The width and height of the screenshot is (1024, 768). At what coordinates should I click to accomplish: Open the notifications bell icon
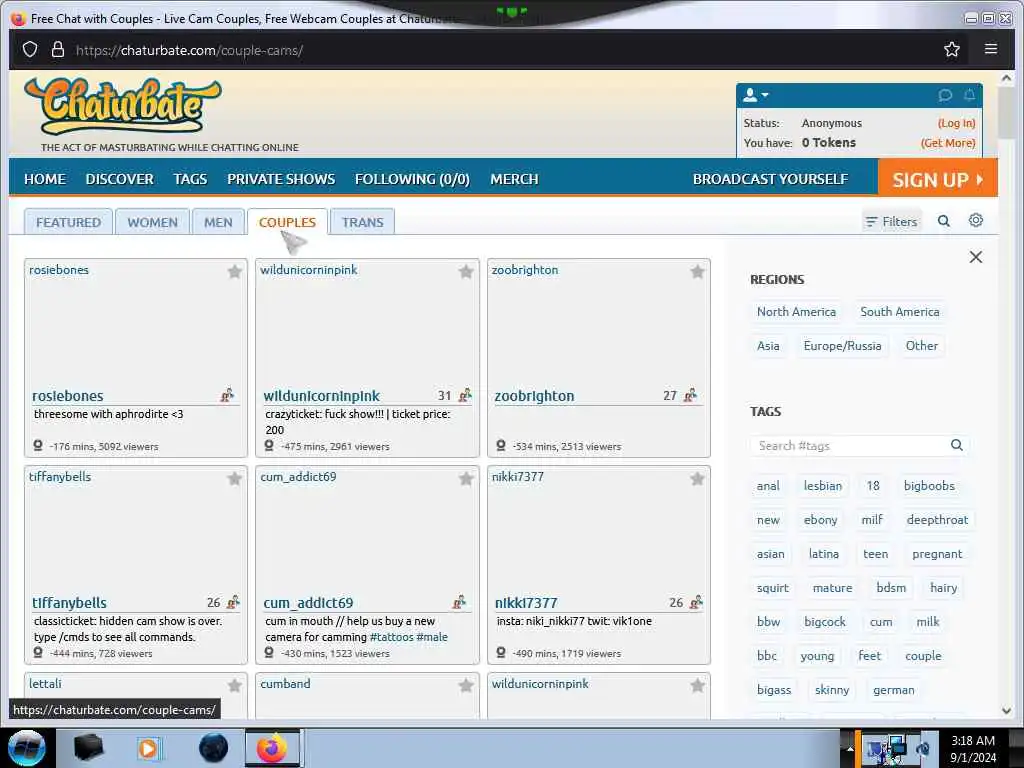(969, 95)
